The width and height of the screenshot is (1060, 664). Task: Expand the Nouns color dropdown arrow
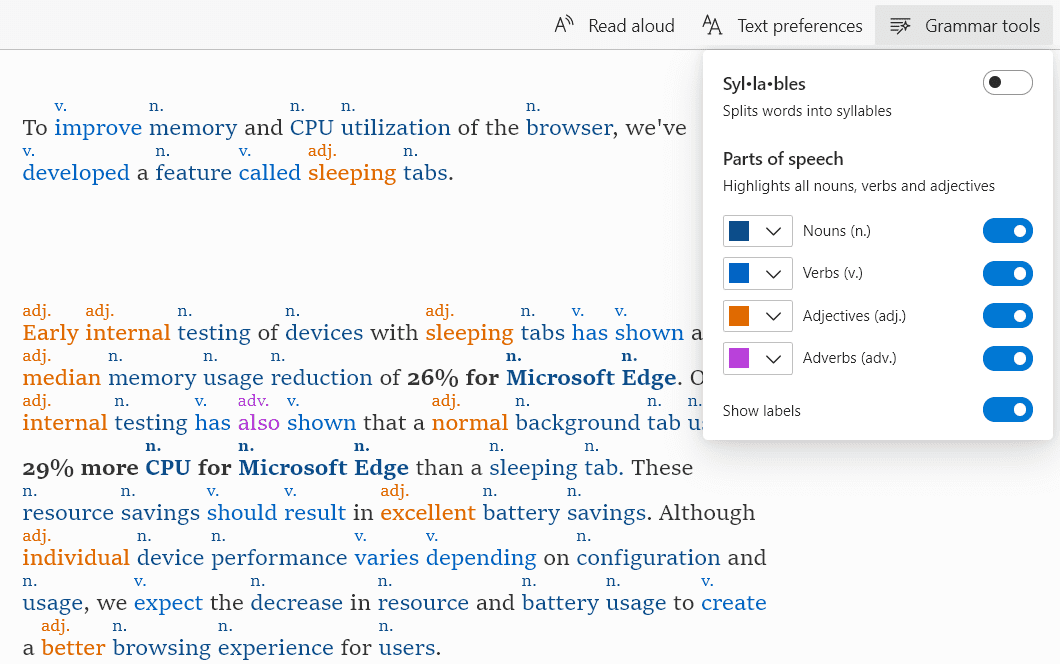[773, 232]
